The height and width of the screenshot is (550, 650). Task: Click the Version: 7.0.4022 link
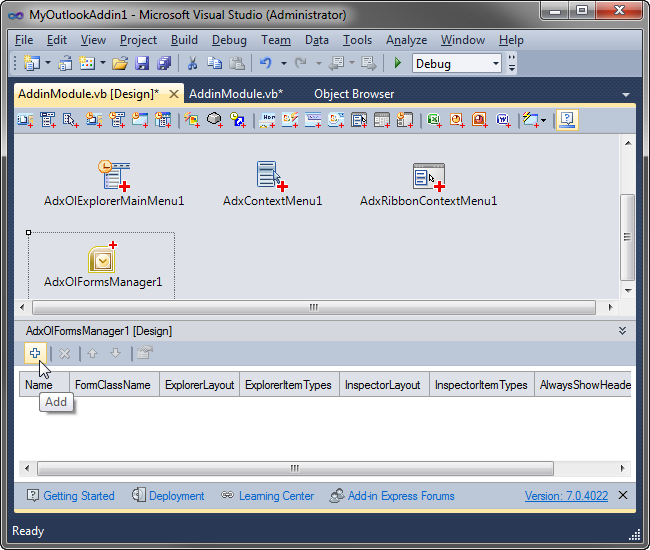[566, 496]
